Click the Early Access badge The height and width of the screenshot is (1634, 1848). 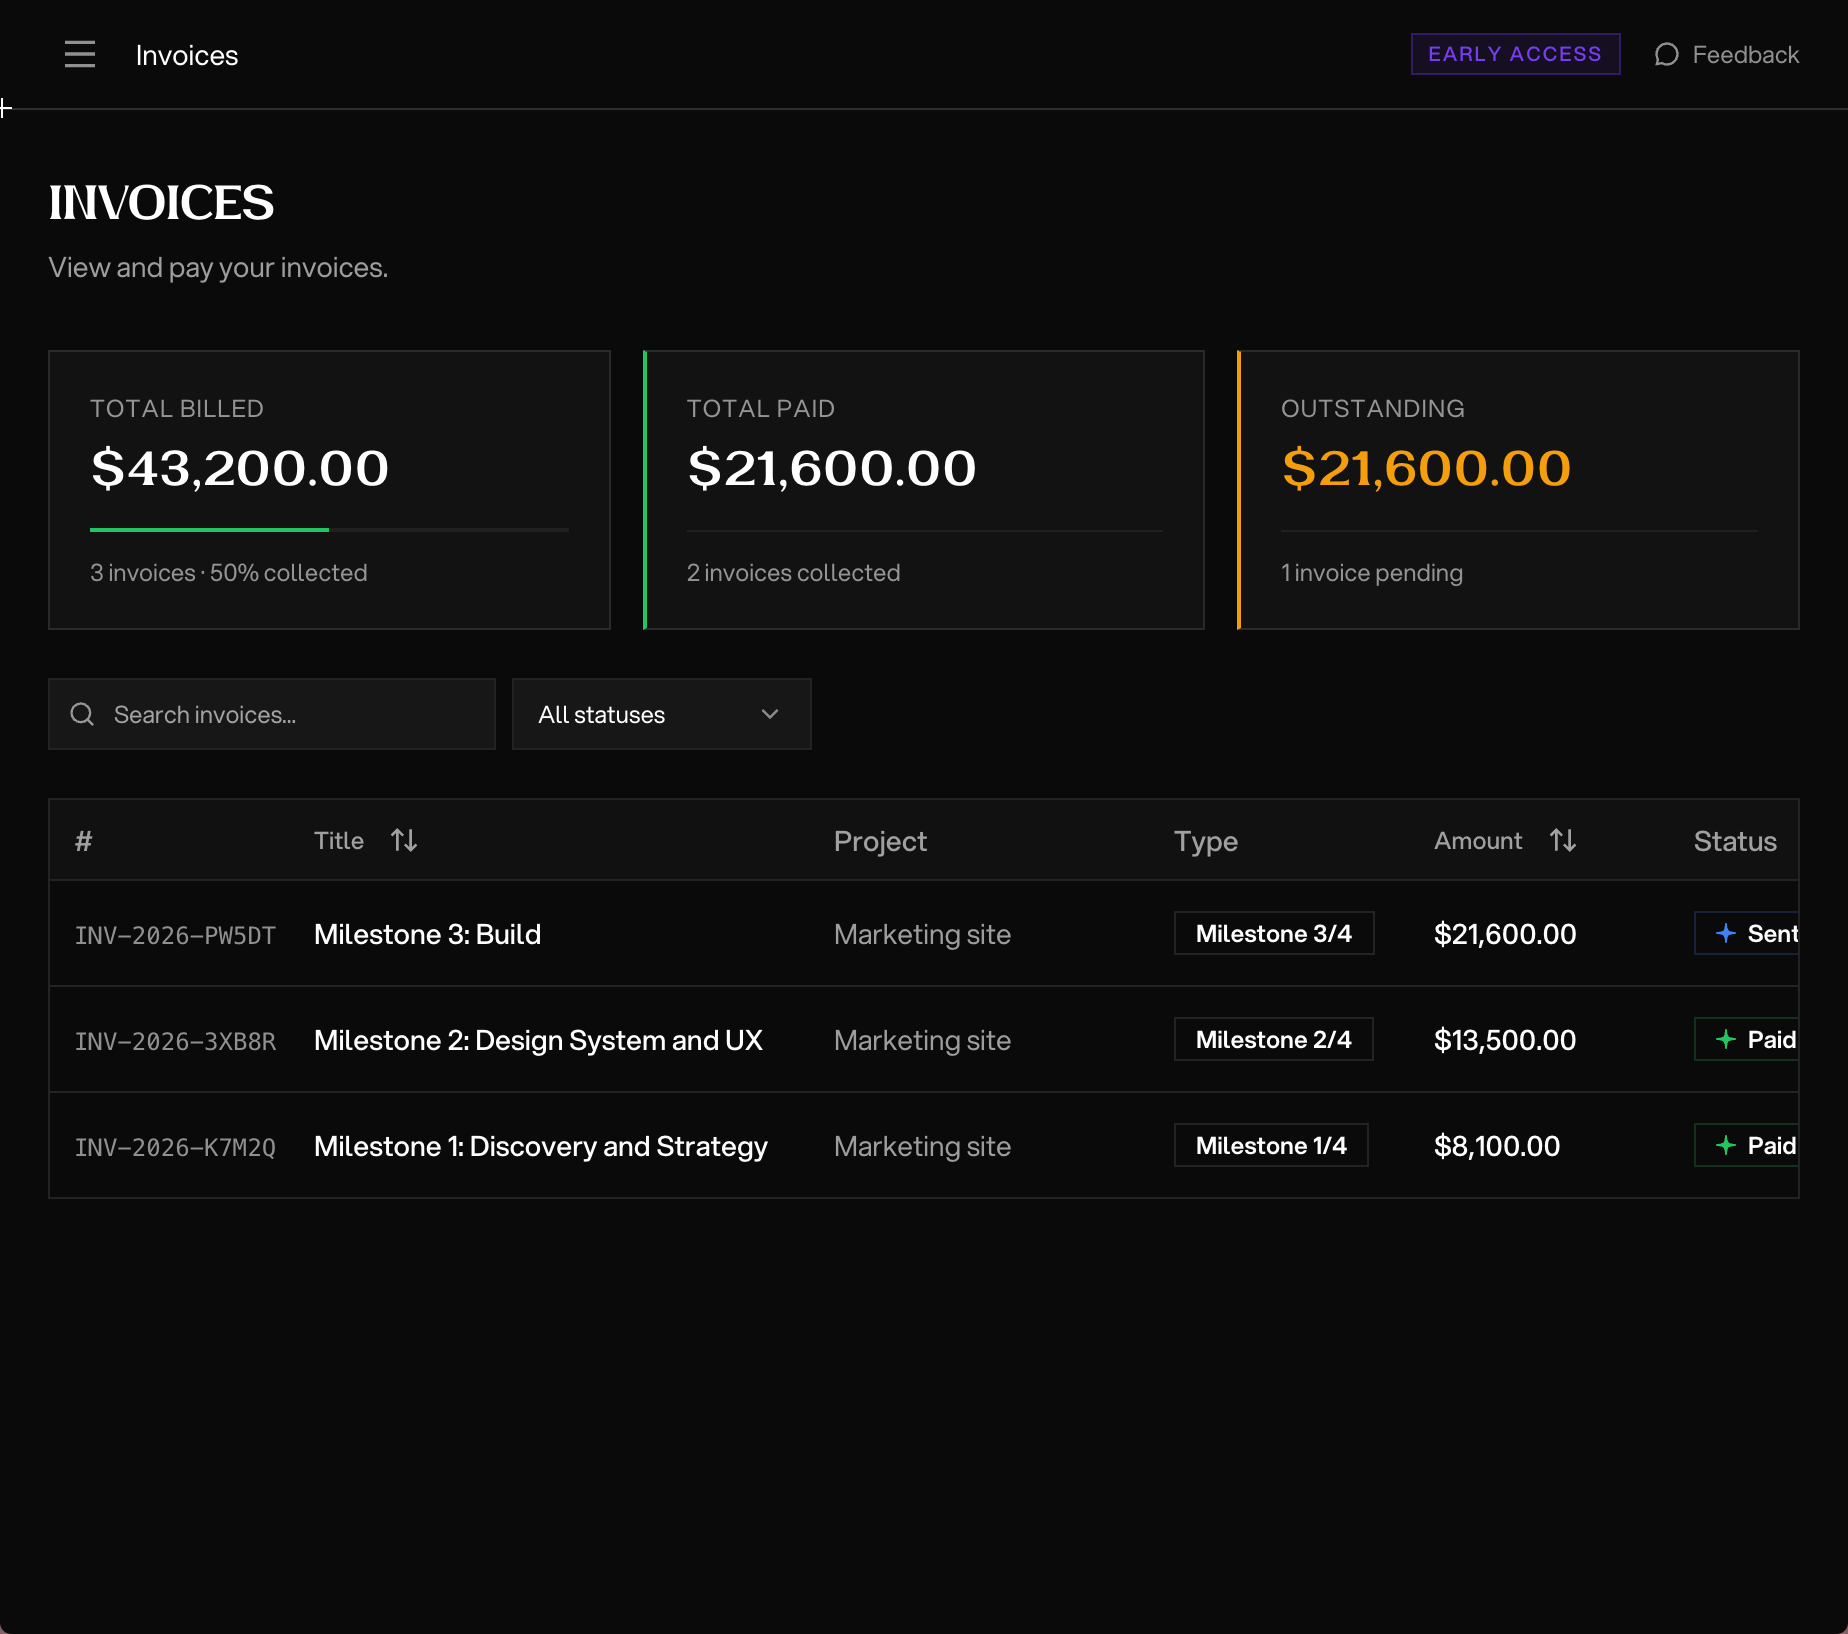pyautogui.click(x=1515, y=54)
